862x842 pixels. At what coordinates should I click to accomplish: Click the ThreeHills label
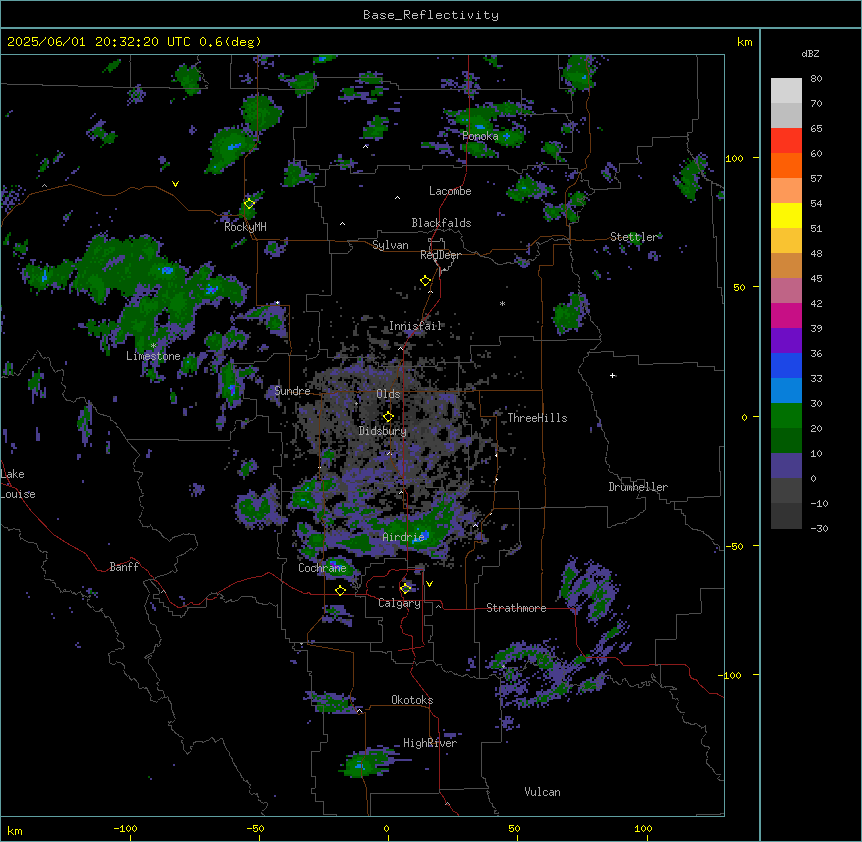[537, 418]
